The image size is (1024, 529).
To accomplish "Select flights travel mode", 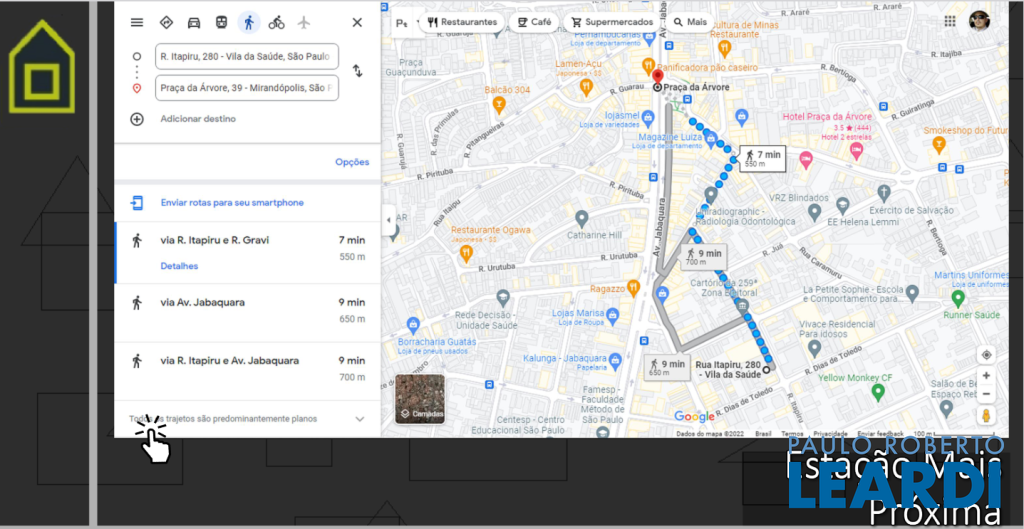I will pyautogui.click(x=304, y=22).
